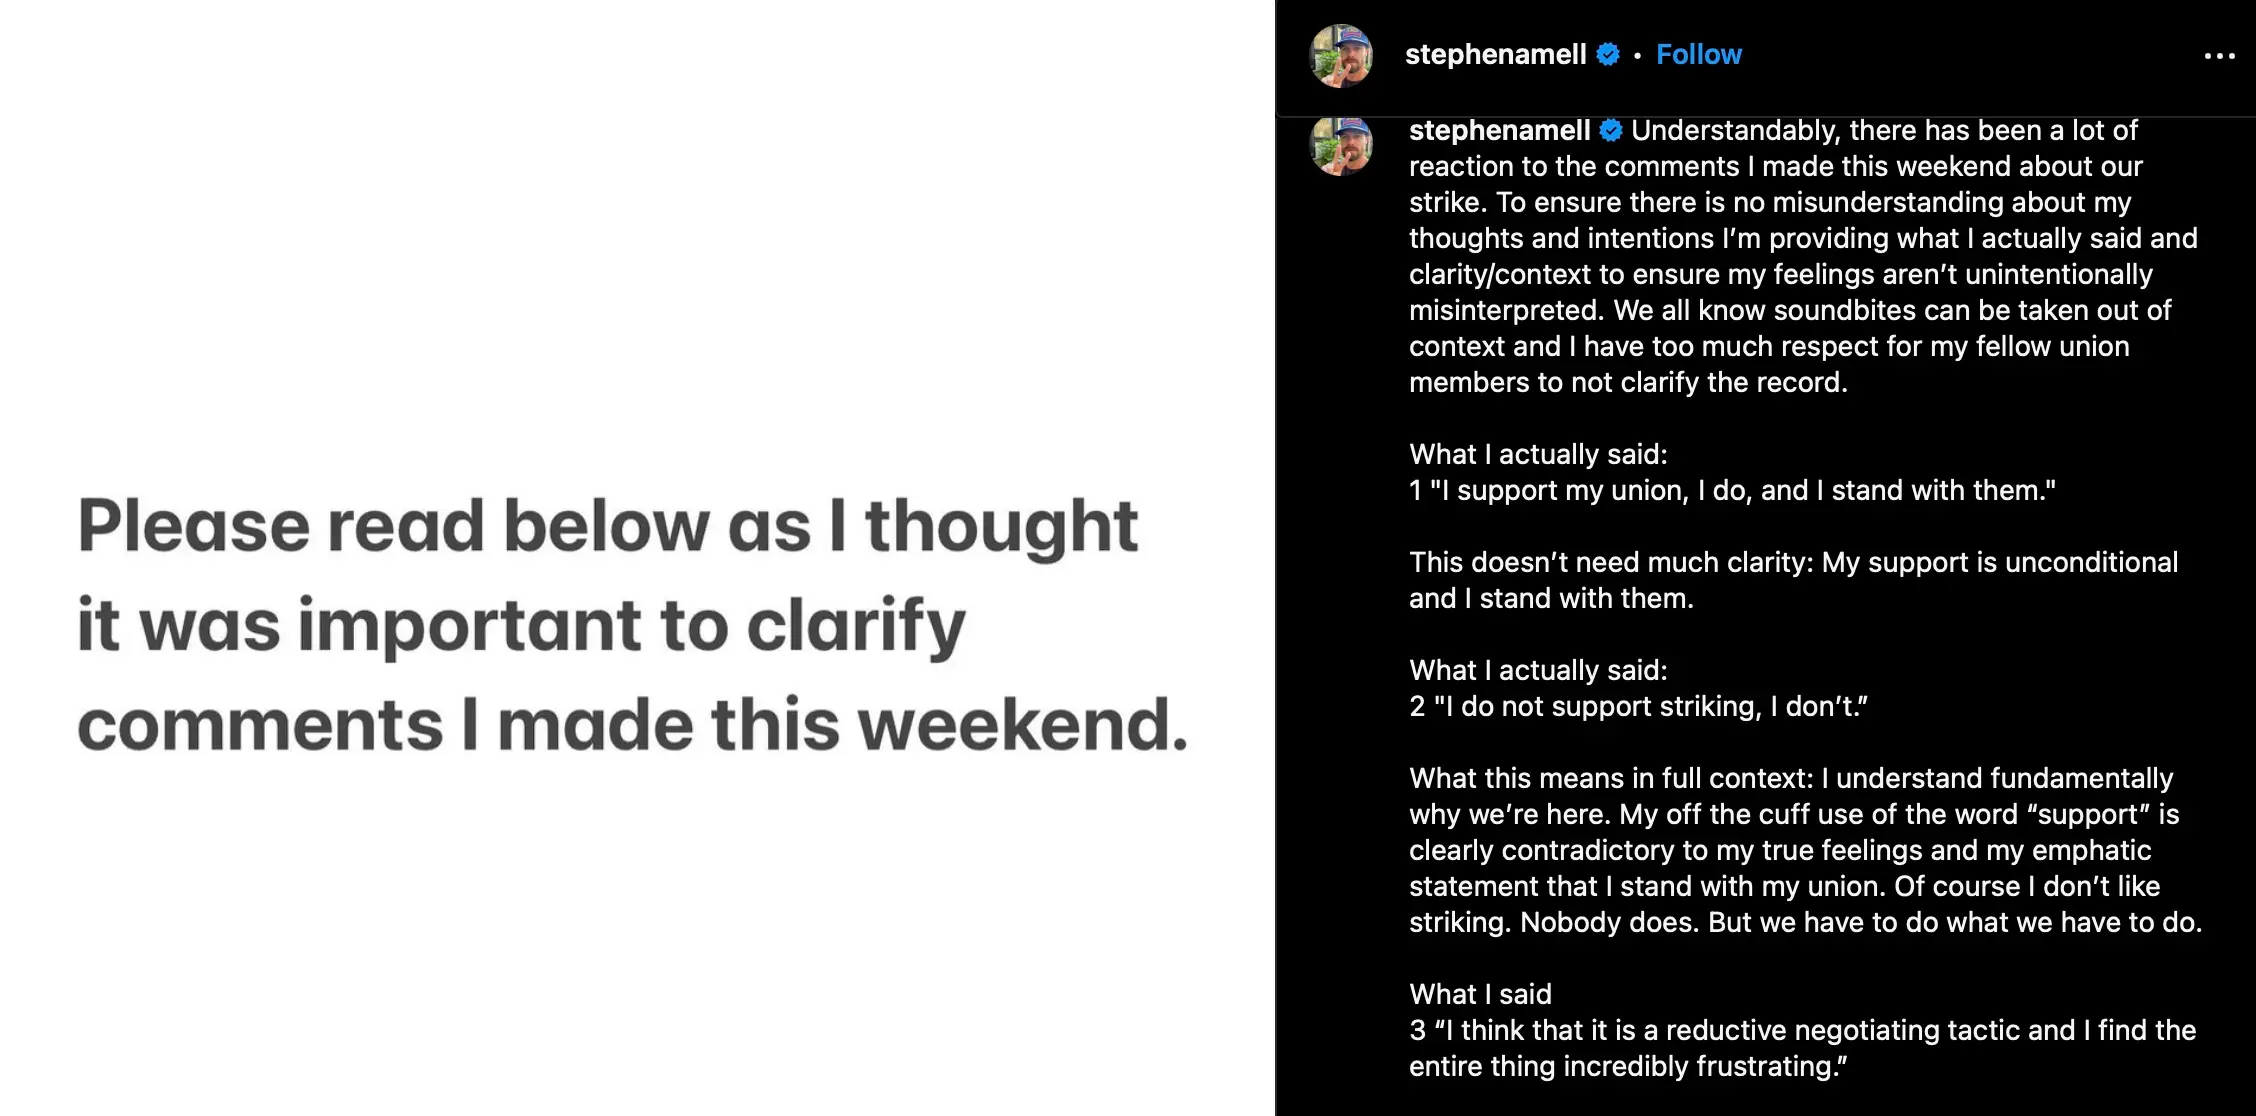2256x1116 pixels.
Task: Click stephenamell's profile picture in the header
Action: point(1342,55)
